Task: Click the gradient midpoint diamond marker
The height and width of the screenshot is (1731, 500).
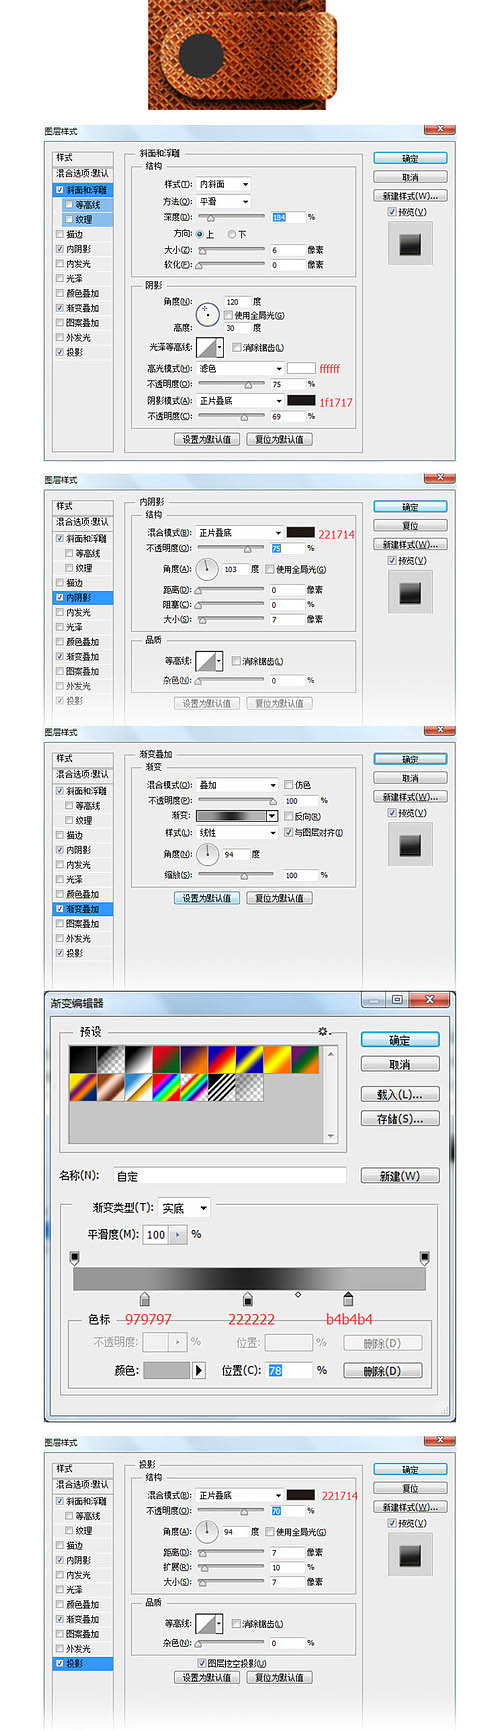Action: point(298,1295)
